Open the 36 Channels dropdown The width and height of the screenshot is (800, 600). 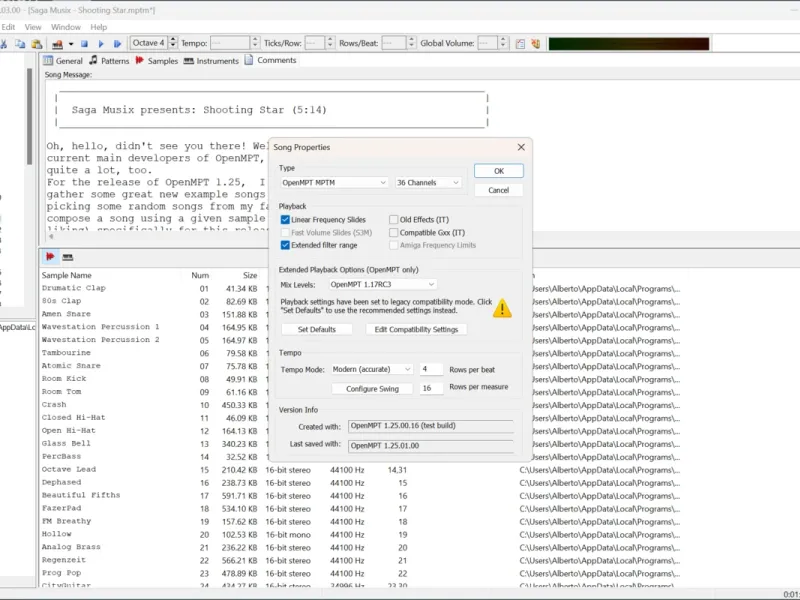tap(428, 182)
